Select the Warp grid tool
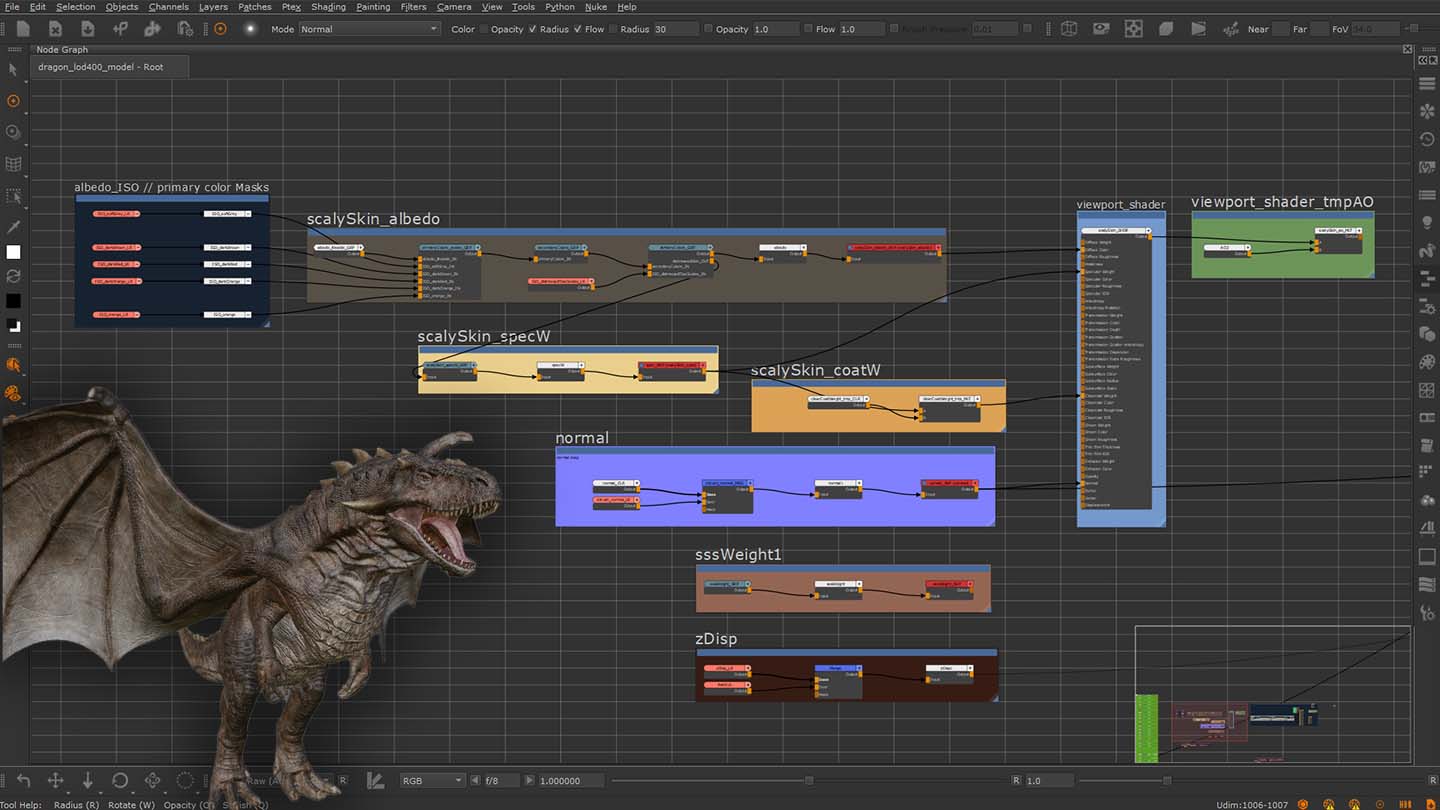The height and width of the screenshot is (810, 1440). click(14, 163)
